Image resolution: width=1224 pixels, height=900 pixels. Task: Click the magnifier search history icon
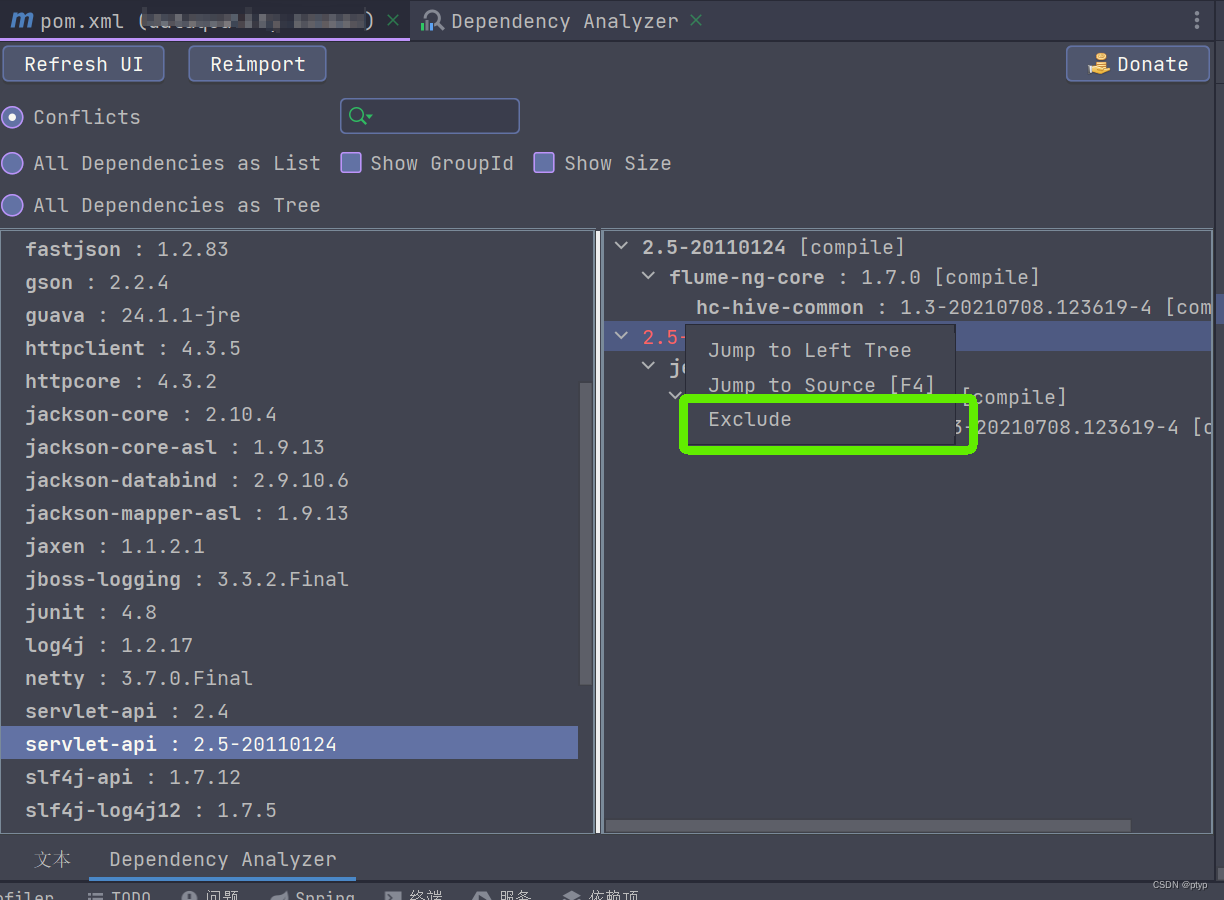tap(360, 117)
